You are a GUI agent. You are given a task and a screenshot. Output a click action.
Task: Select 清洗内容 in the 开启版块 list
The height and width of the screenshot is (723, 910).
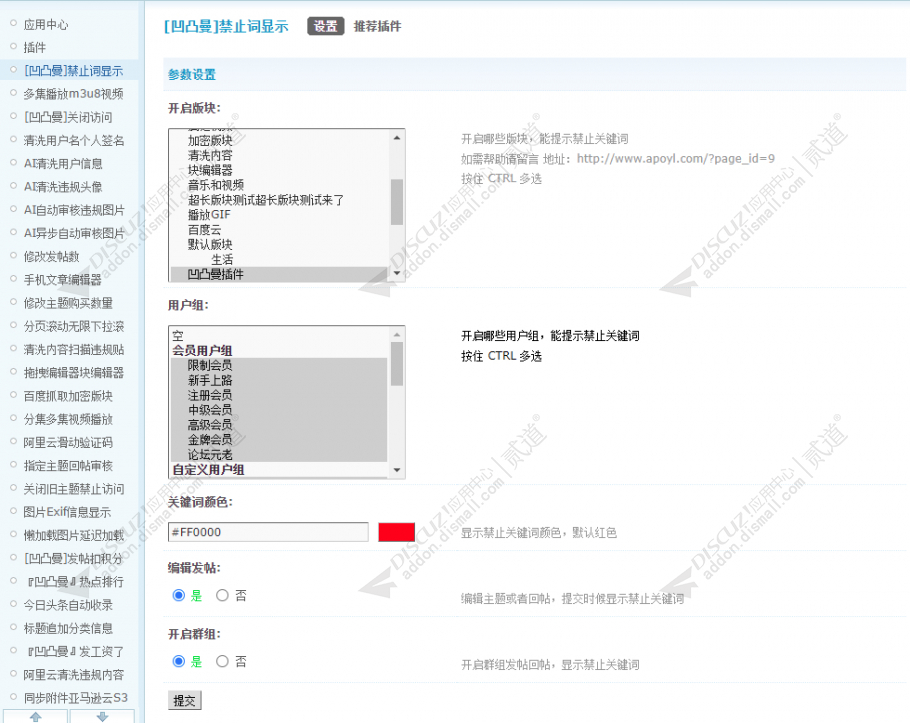pyautogui.click(x=210, y=156)
